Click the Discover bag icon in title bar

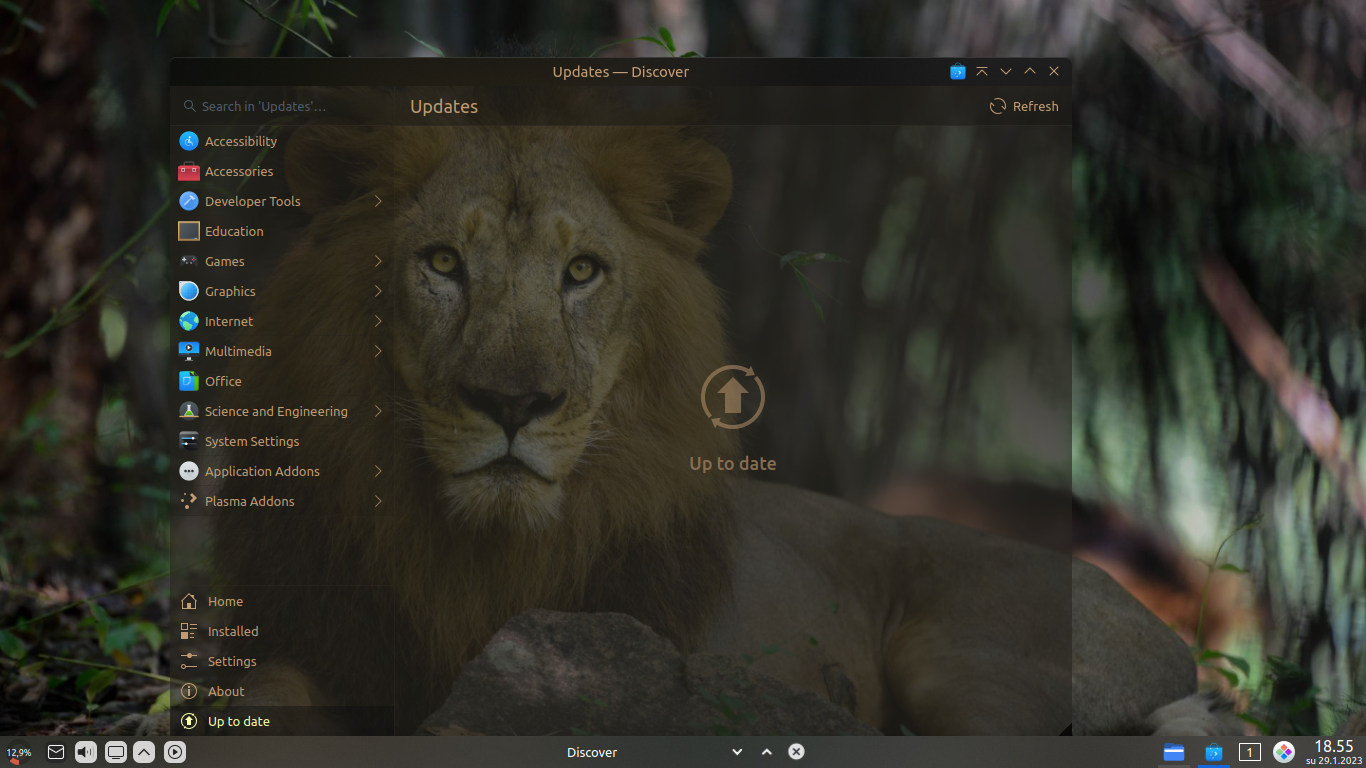click(x=958, y=72)
